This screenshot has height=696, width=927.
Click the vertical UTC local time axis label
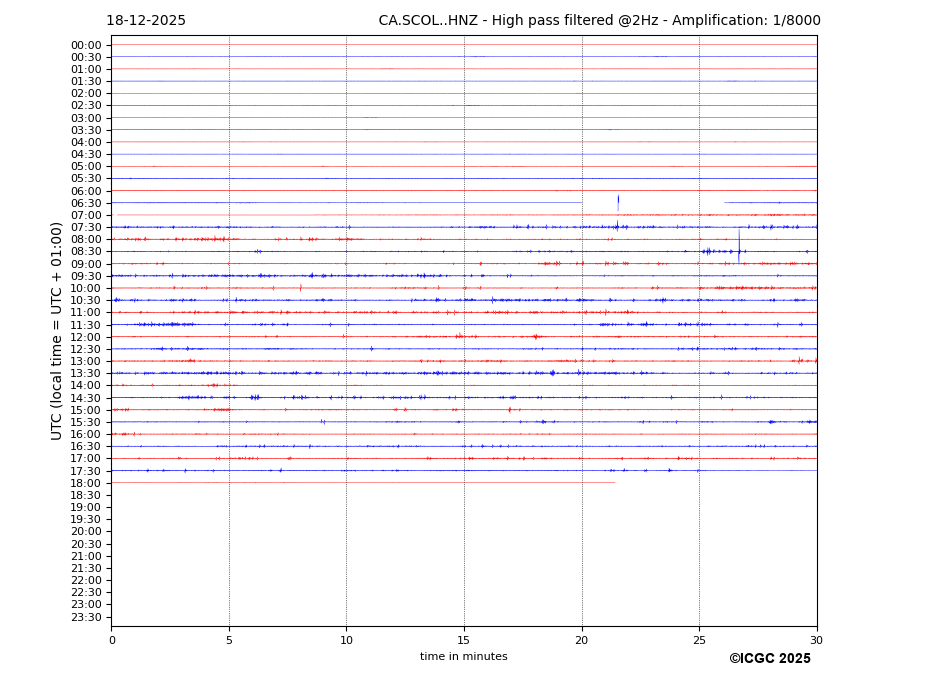[x=57, y=330]
